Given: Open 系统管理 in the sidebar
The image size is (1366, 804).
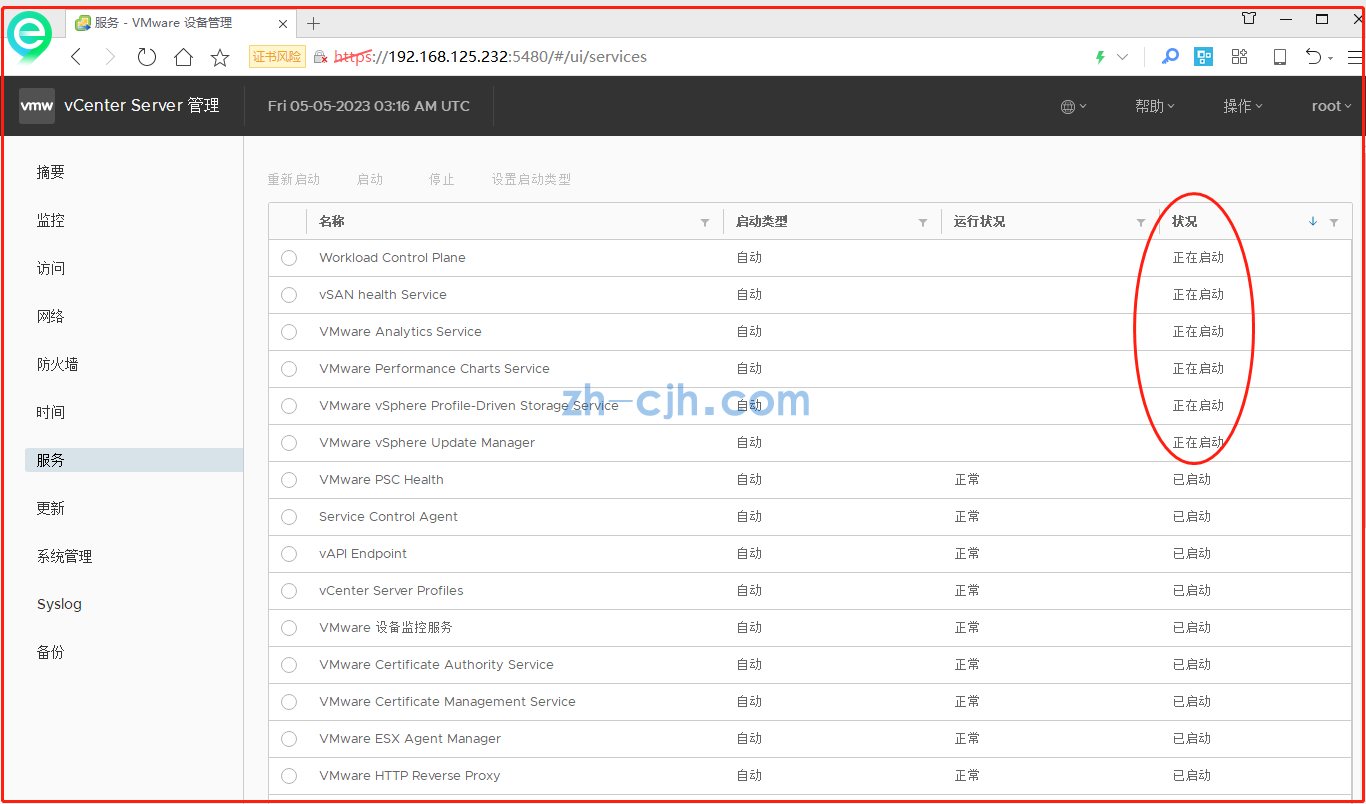Looking at the screenshot, I should point(65,556).
